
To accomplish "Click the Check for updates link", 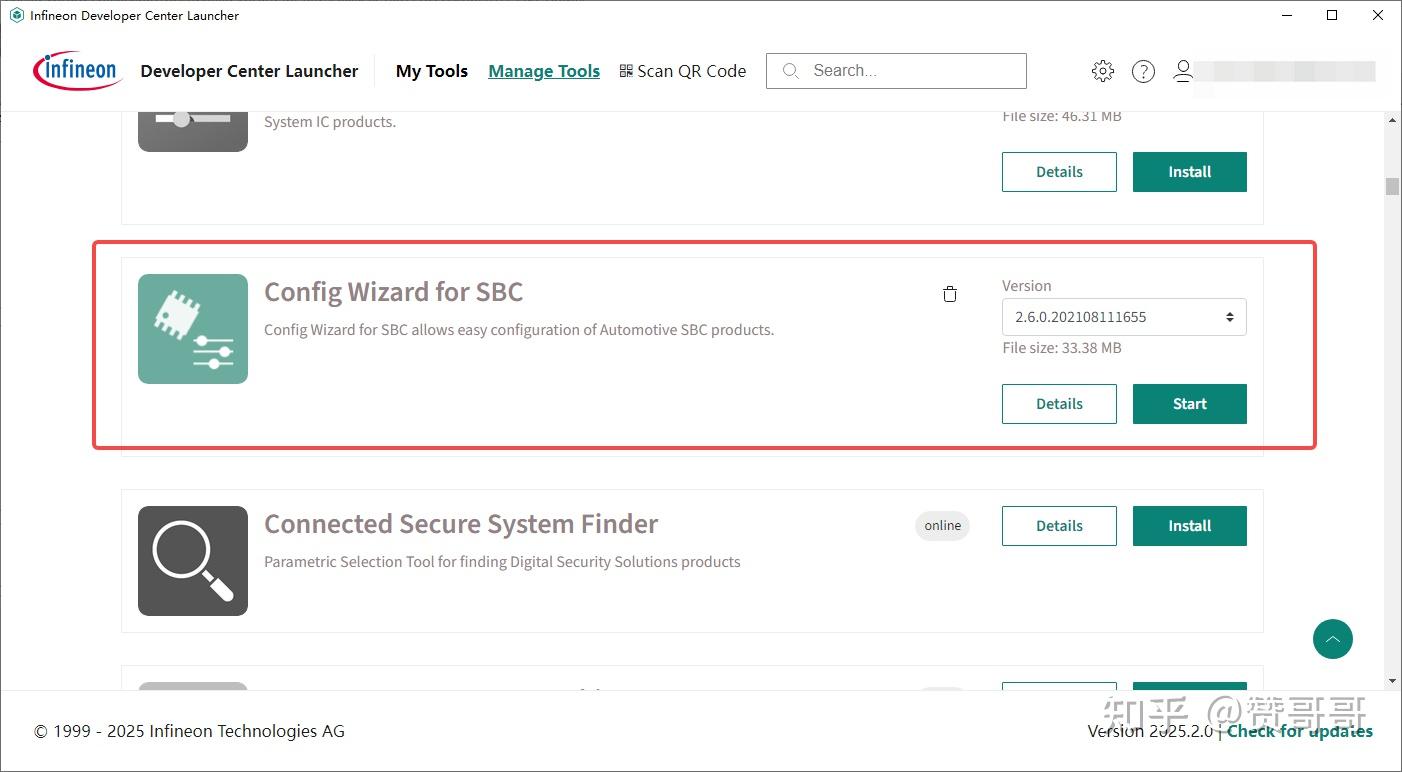I will coord(1299,731).
